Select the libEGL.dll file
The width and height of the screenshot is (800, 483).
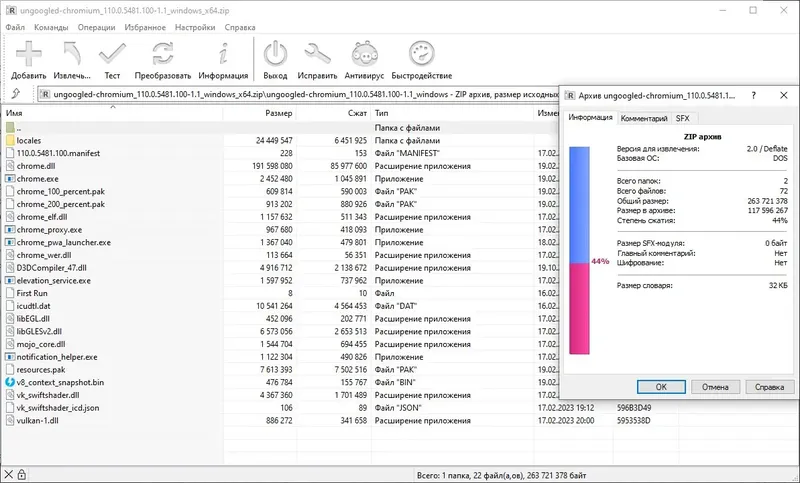click(x=33, y=319)
